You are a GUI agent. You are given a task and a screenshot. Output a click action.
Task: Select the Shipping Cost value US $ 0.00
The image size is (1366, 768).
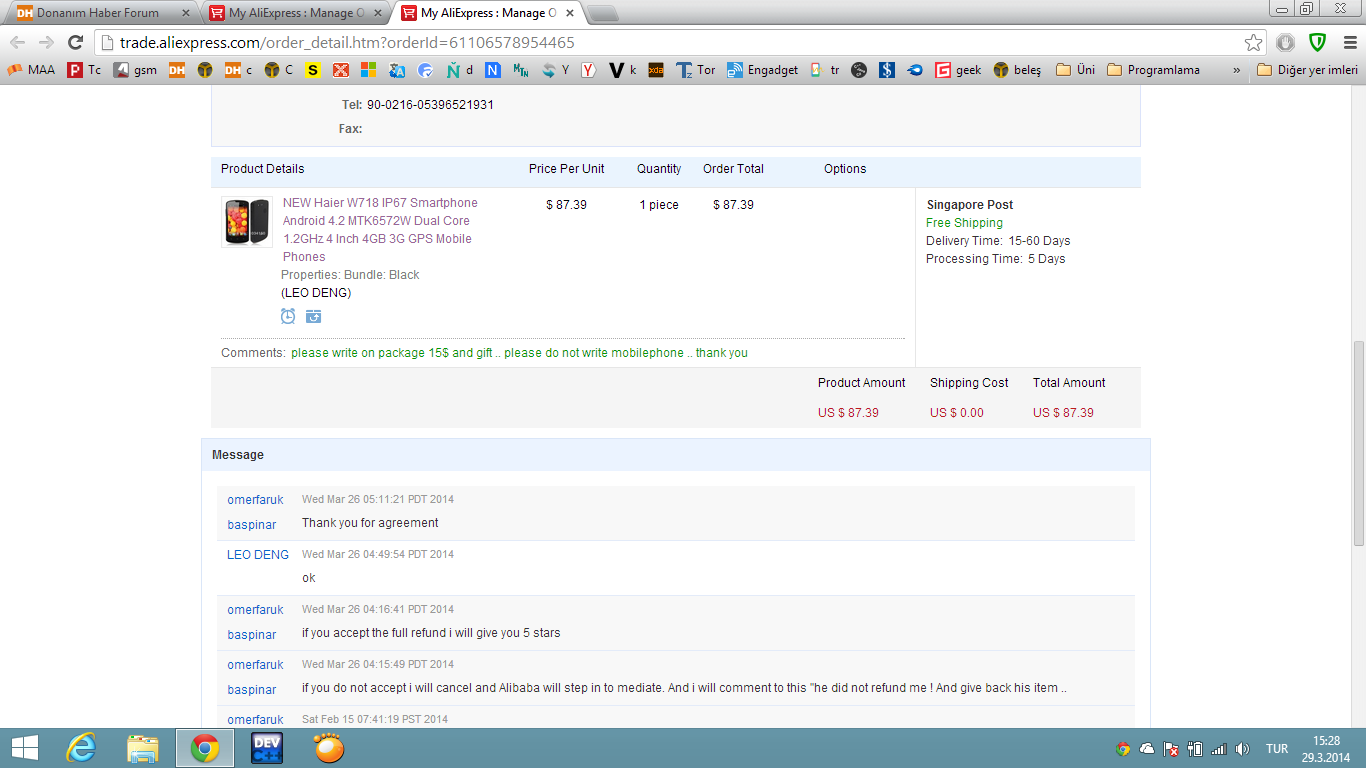coord(957,413)
